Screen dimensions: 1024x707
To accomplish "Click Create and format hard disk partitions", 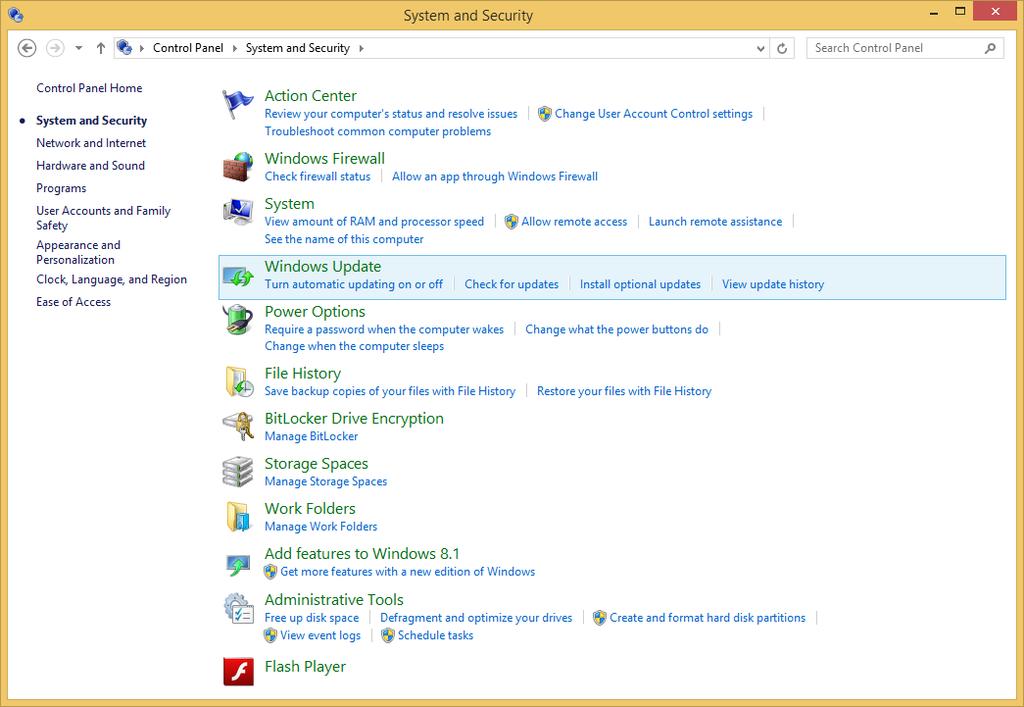I will [707, 618].
